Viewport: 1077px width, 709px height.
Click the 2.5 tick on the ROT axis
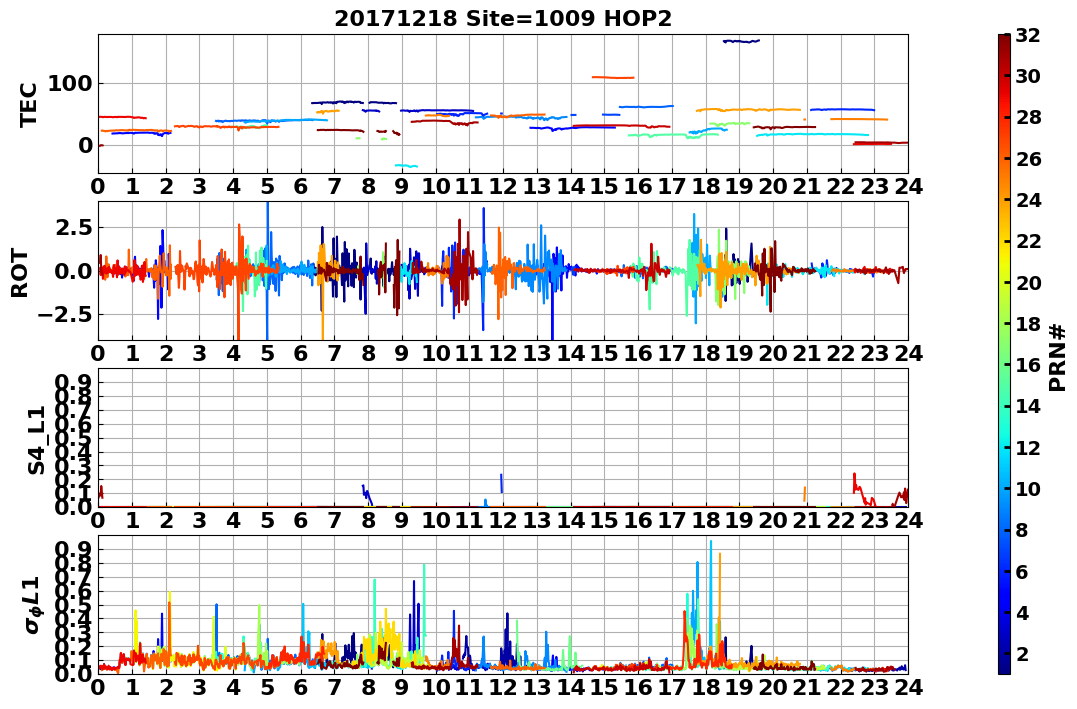point(74,227)
